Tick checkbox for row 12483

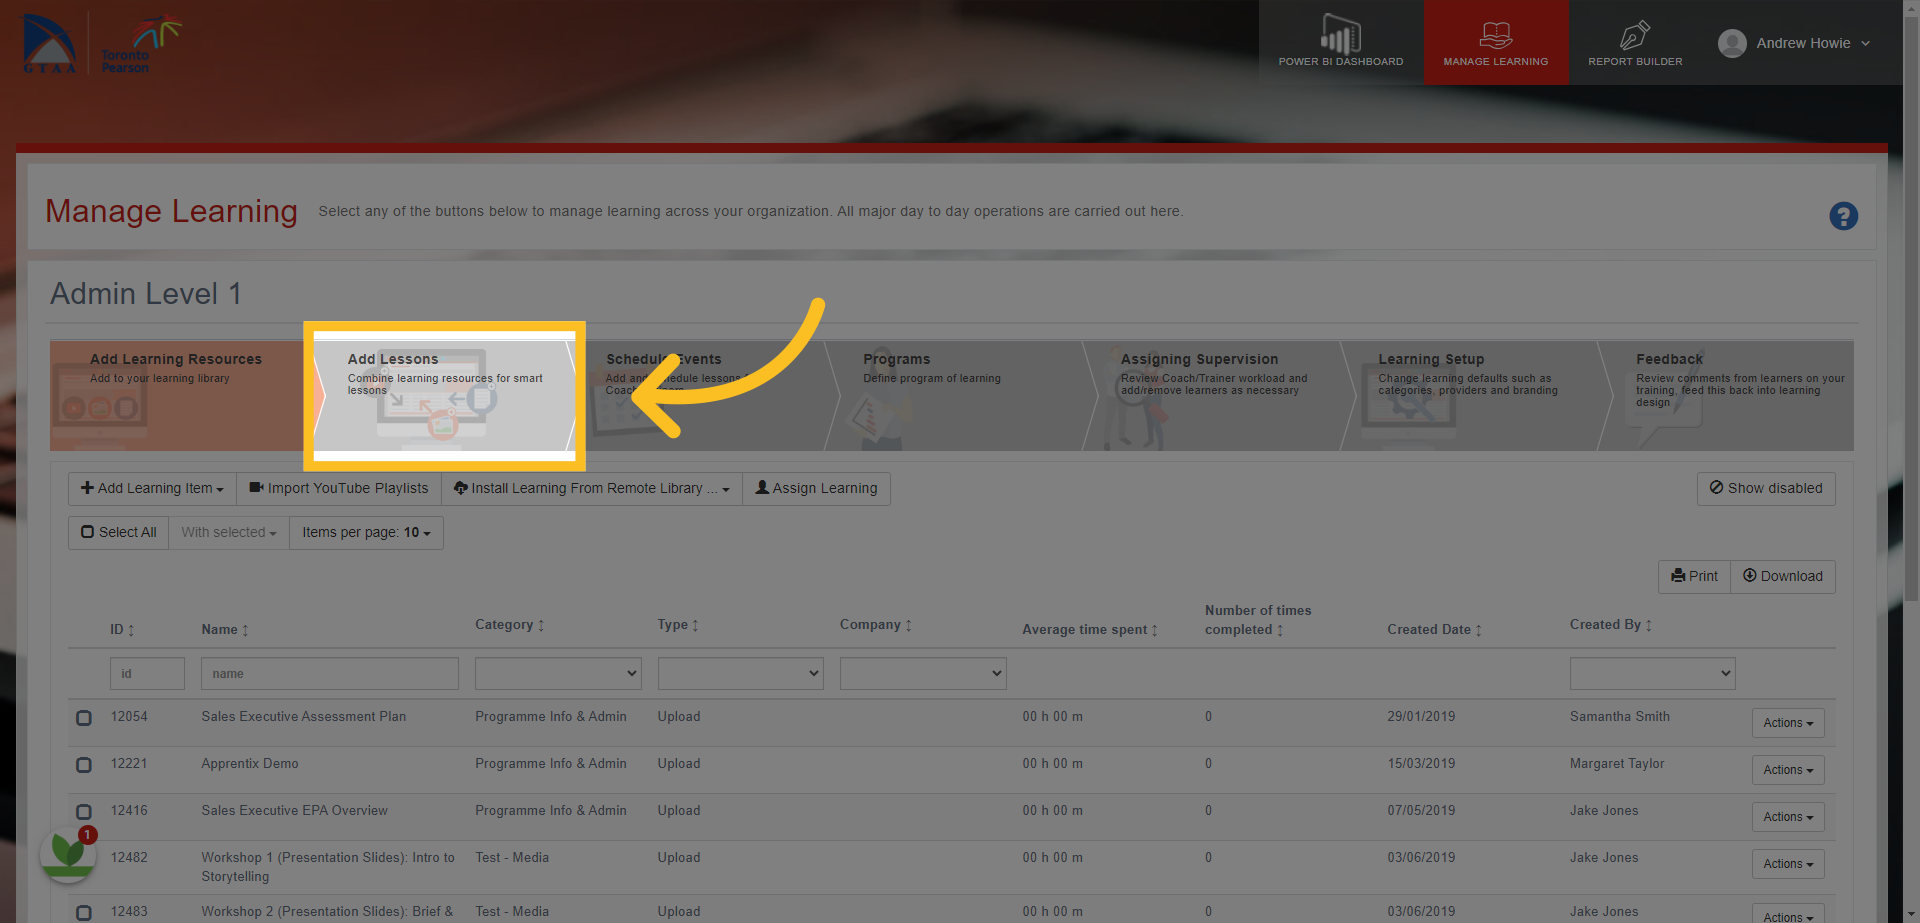[84, 913]
